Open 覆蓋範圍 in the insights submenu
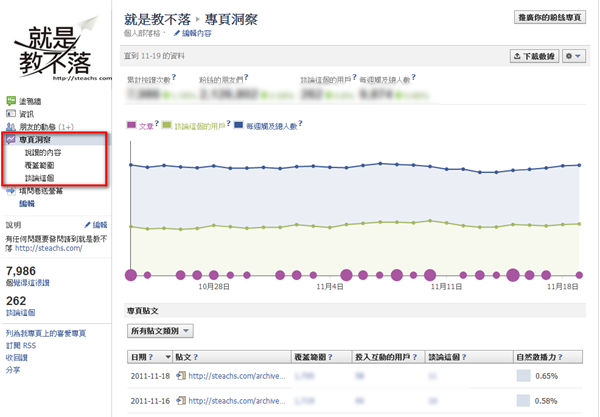Viewport: 600px width, 417px height. (x=40, y=165)
